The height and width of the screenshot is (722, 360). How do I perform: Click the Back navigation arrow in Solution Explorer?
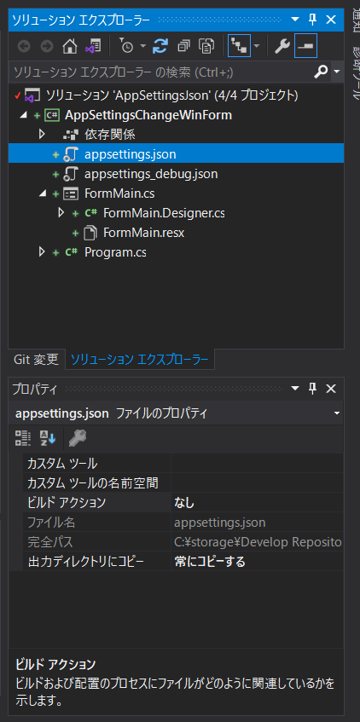(x=24, y=46)
